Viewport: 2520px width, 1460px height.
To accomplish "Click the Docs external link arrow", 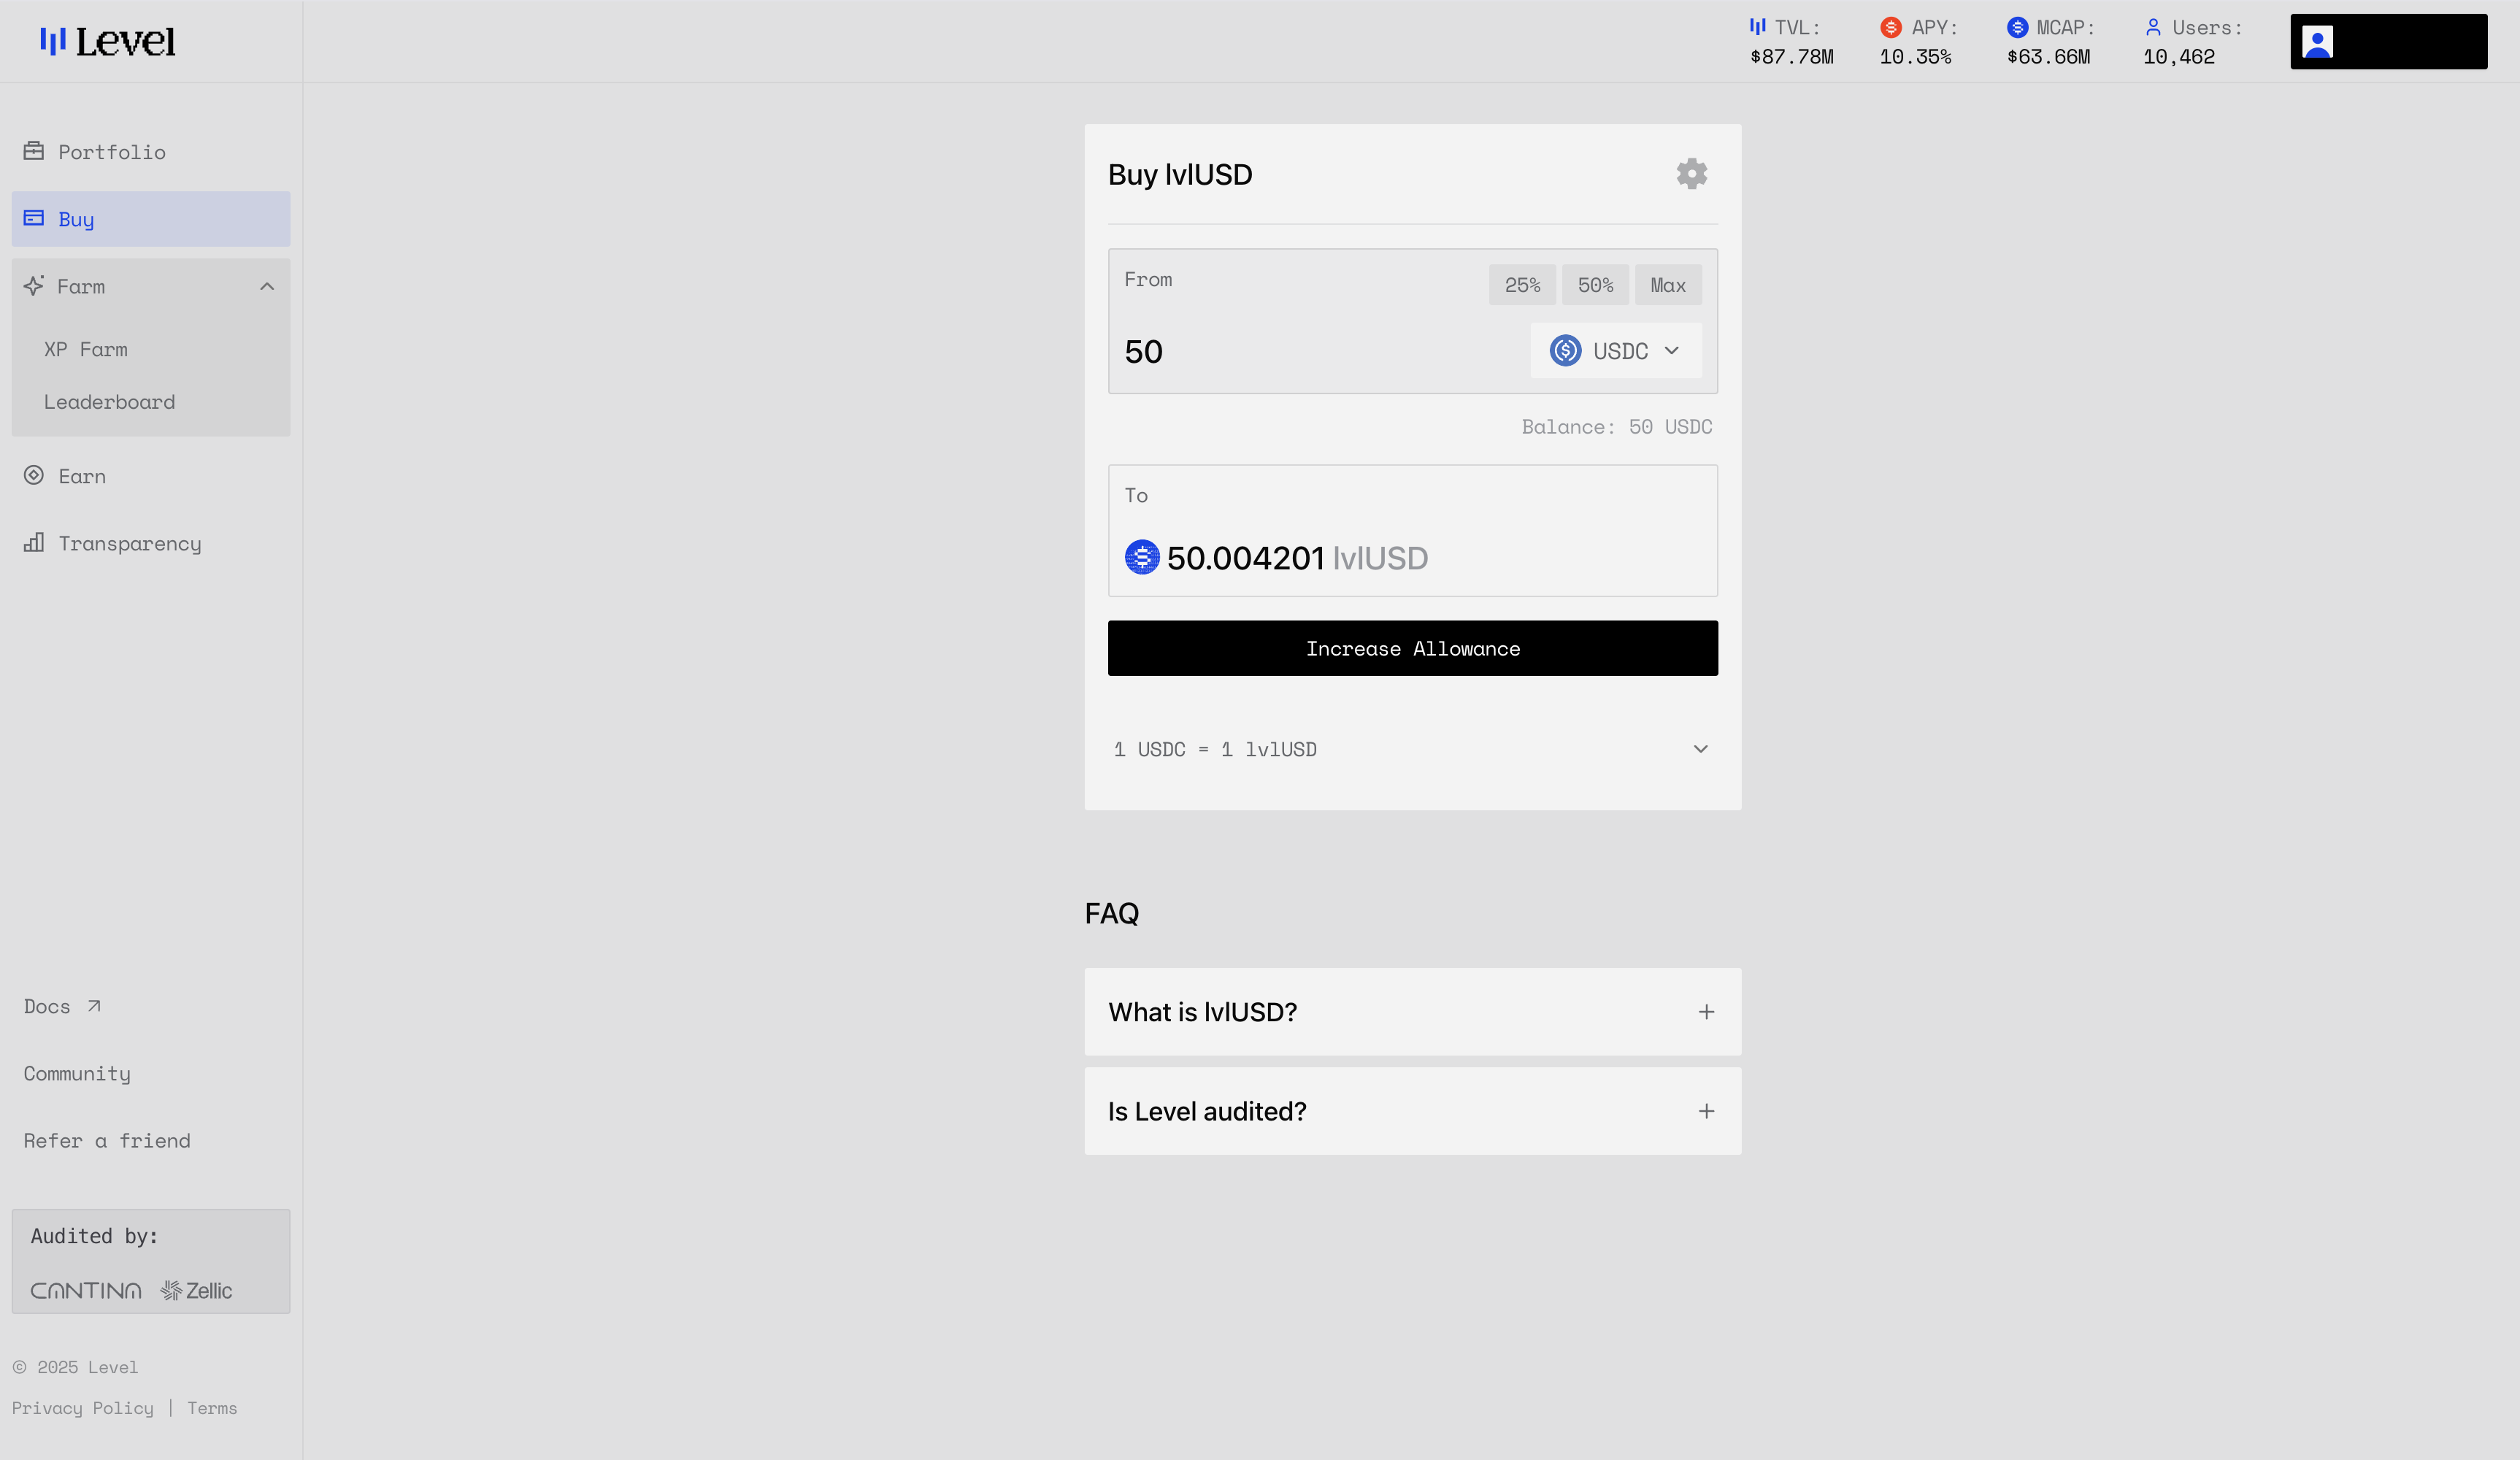I will coord(94,1006).
